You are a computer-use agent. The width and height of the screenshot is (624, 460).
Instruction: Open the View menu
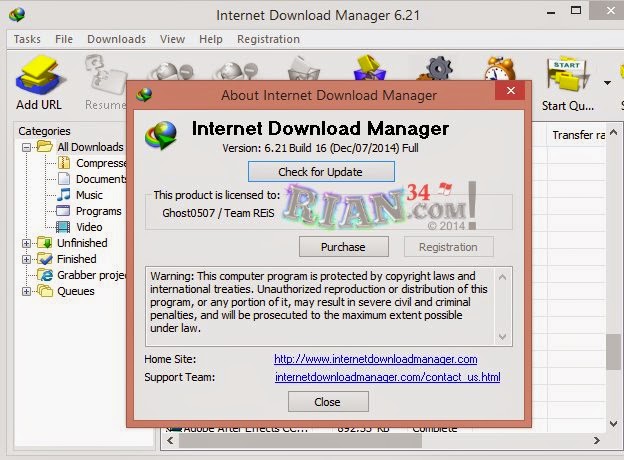point(172,39)
